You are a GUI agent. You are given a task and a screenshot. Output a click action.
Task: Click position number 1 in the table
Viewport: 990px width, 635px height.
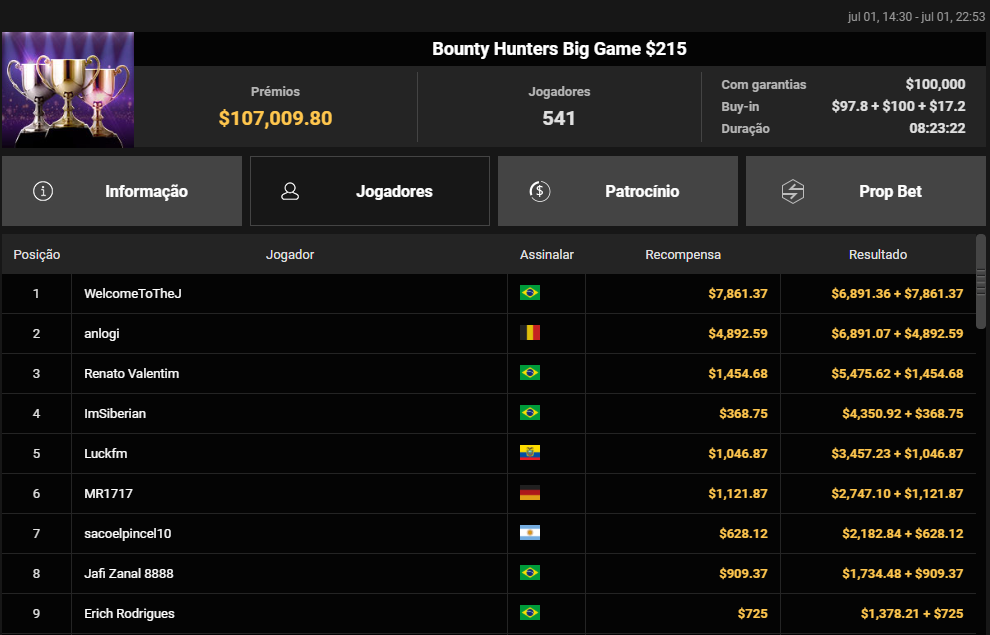(x=36, y=294)
